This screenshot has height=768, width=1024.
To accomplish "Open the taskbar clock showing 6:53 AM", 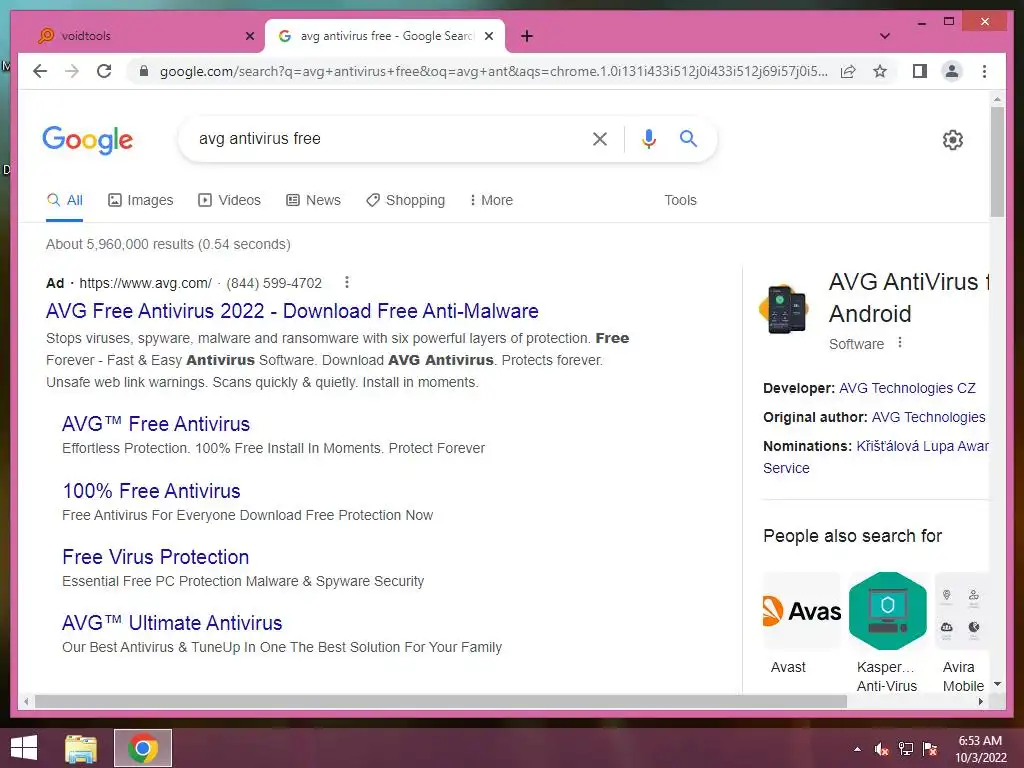I will (x=980, y=749).
